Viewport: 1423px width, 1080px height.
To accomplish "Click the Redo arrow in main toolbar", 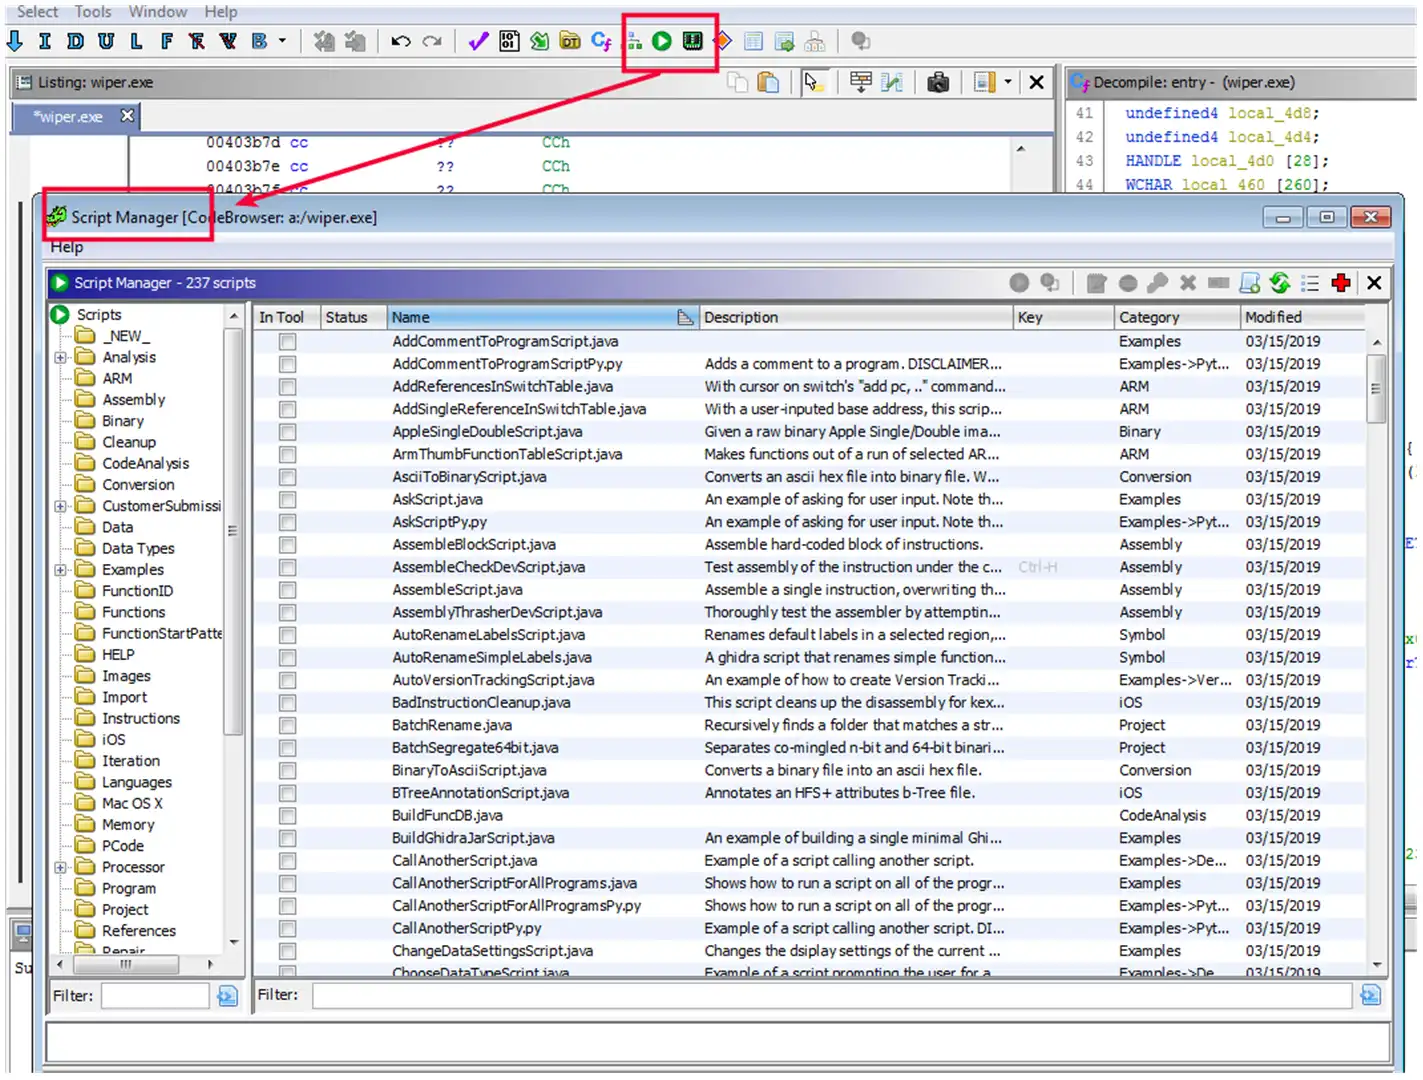I will click(x=432, y=41).
